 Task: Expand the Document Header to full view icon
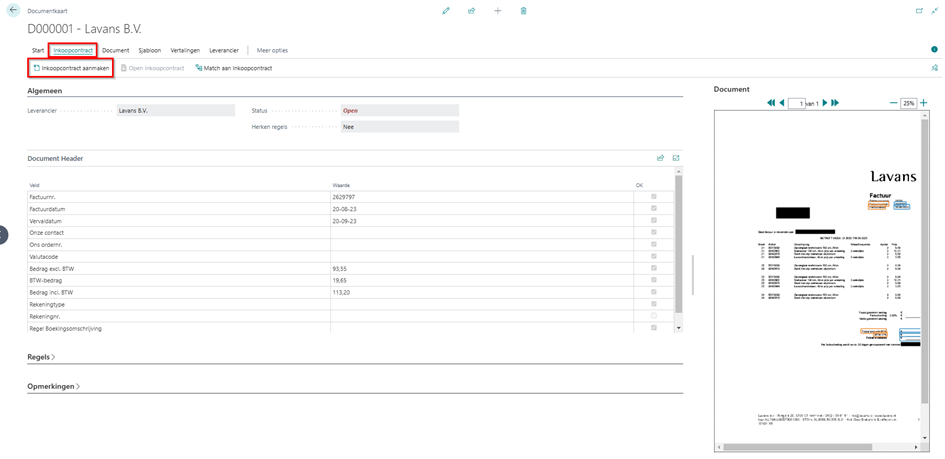pos(676,158)
